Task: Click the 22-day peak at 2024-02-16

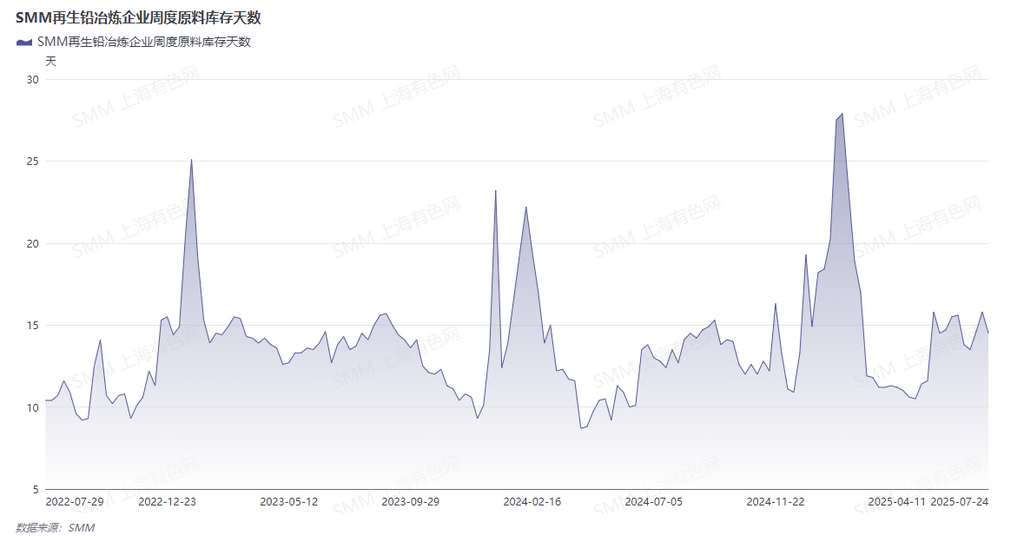Action: pos(526,208)
